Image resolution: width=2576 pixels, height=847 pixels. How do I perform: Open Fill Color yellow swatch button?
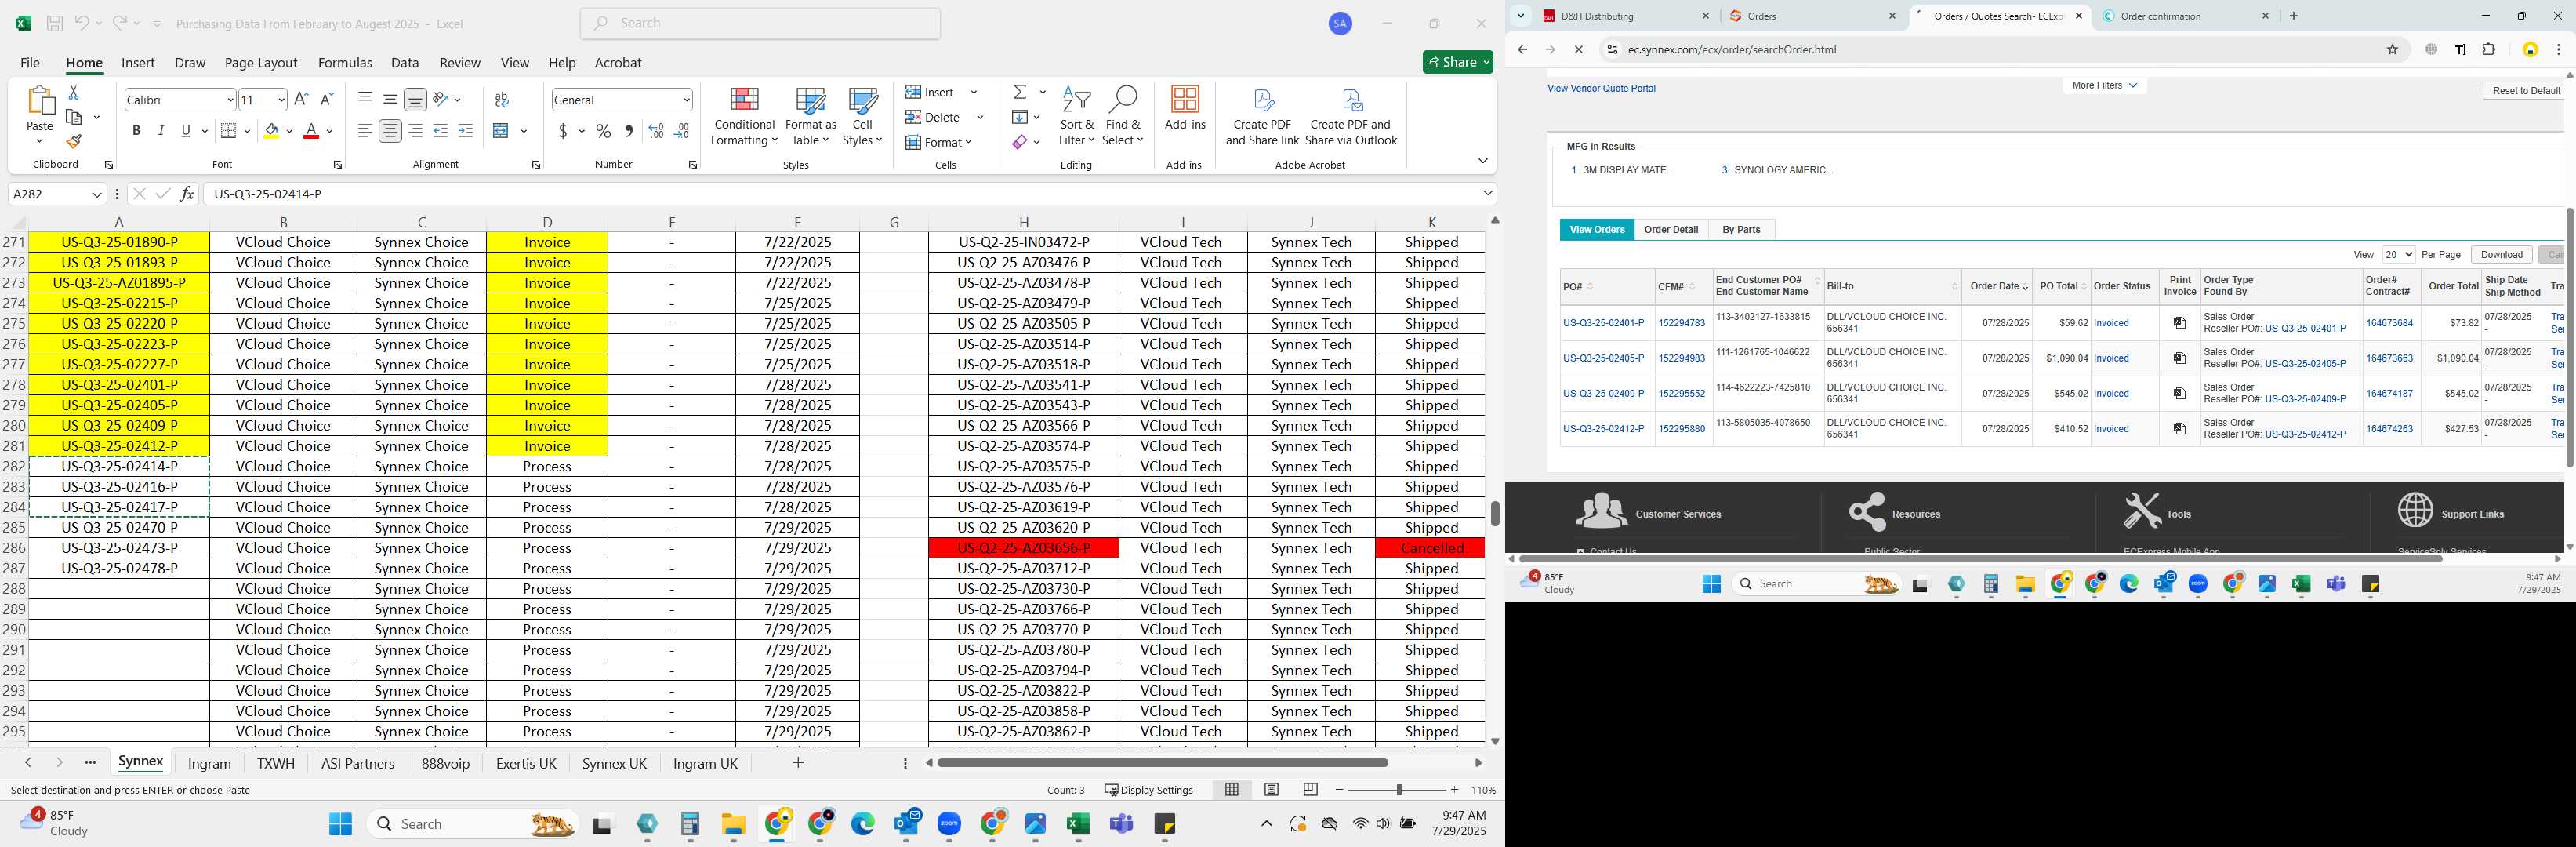pyautogui.click(x=271, y=131)
